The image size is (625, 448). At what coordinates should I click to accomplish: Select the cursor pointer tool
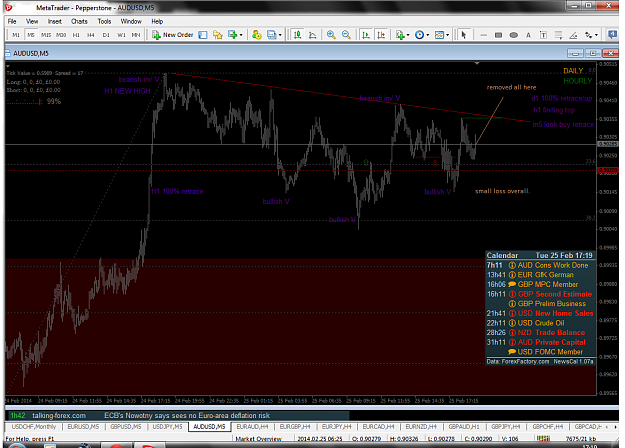(x=463, y=35)
